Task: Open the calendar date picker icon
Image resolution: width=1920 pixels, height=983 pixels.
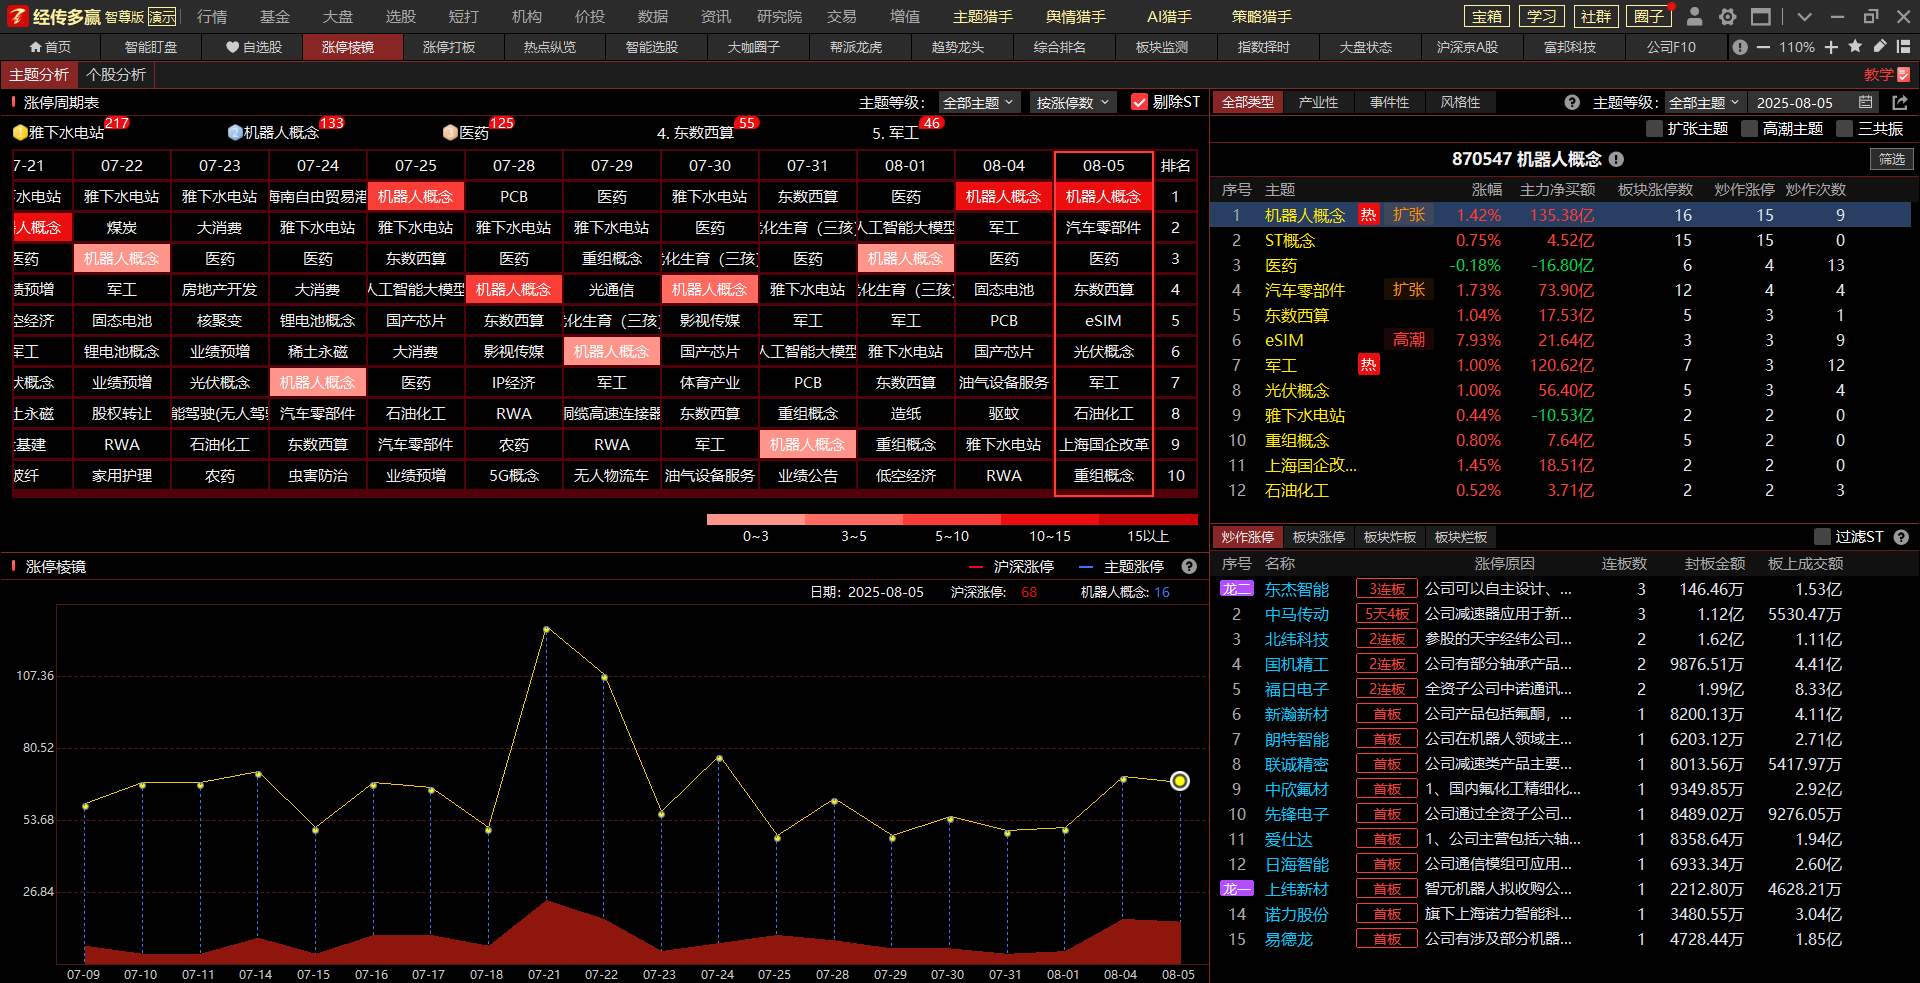Action: click(x=1865, y=103)
